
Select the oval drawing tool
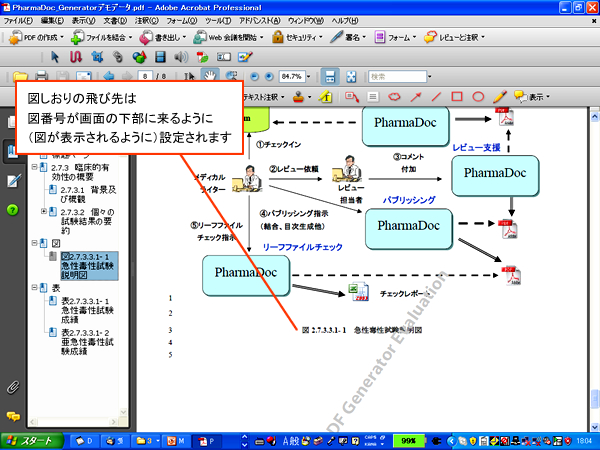tap(478, 97)
